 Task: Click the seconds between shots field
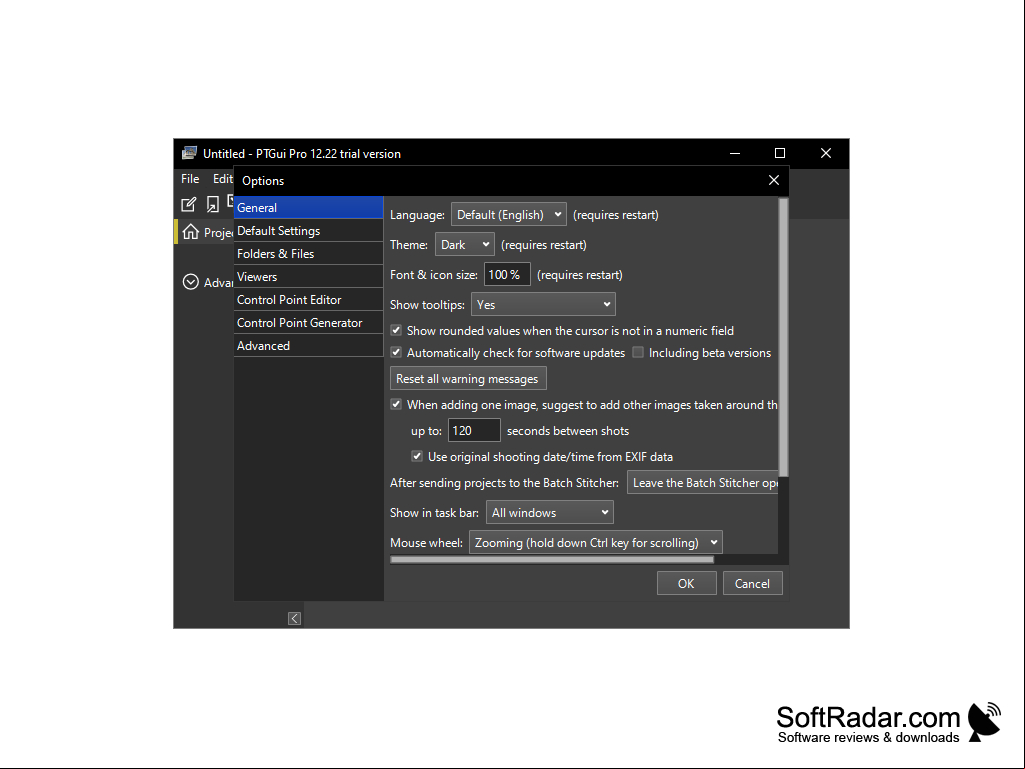pyautogui.click(x=474, y=430)
